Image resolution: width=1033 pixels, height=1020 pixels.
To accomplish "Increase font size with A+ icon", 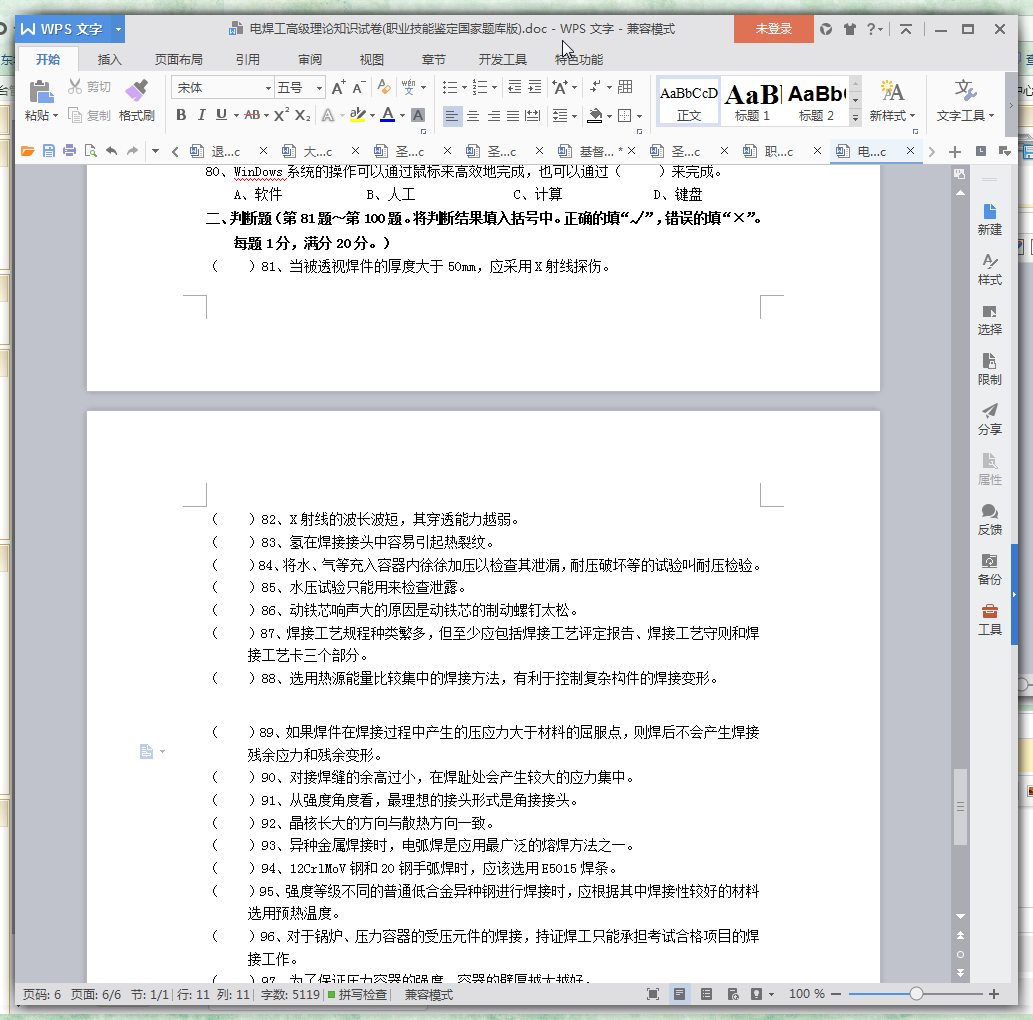I will [339, 88].
